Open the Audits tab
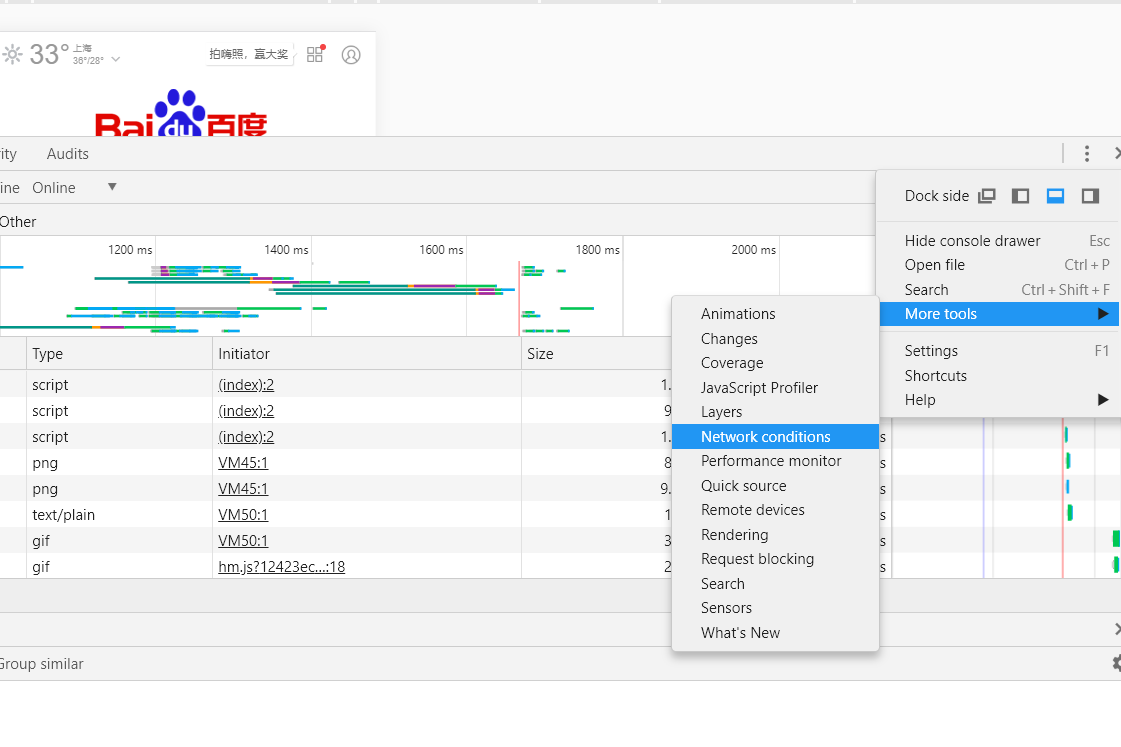Image resolution: width=1121 pixels, height=747 pixels. (x=68, y=154)
